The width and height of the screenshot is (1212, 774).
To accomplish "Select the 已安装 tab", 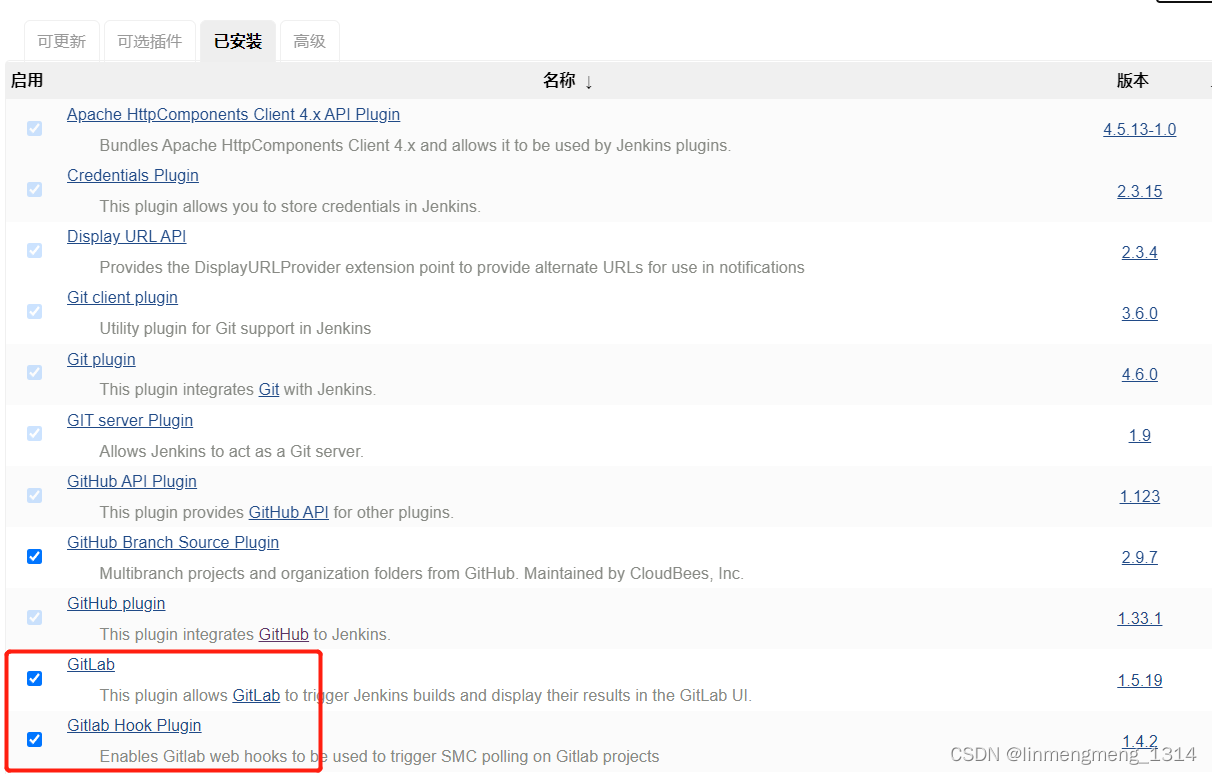I will 238,41.
